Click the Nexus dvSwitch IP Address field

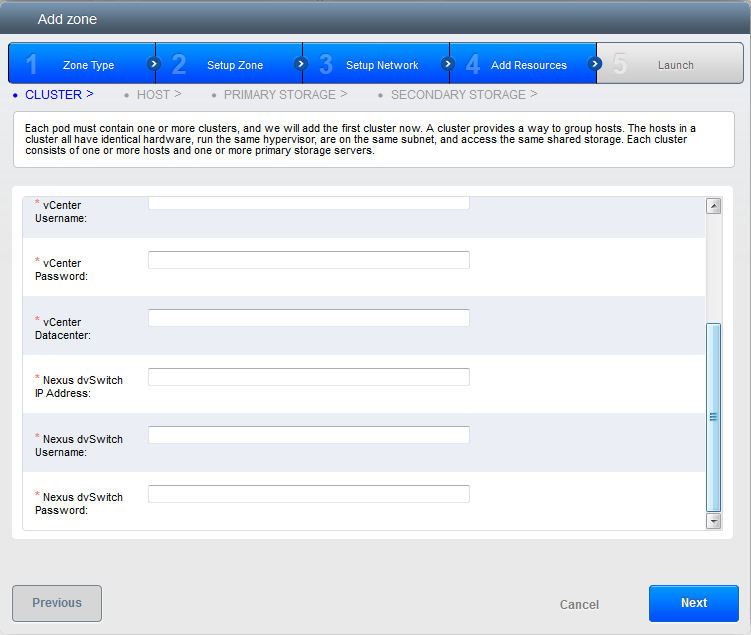tap(308, 377)
